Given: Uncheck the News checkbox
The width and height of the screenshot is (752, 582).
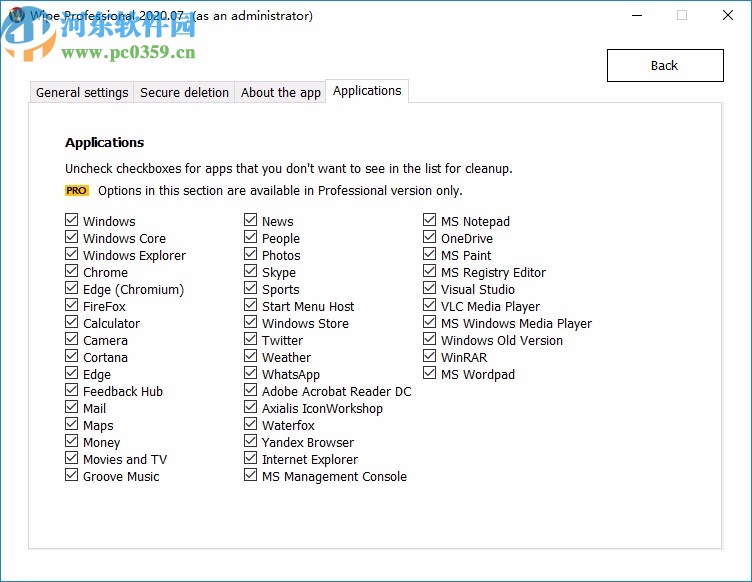Looking at the screenshot, I should click(250, 220).
